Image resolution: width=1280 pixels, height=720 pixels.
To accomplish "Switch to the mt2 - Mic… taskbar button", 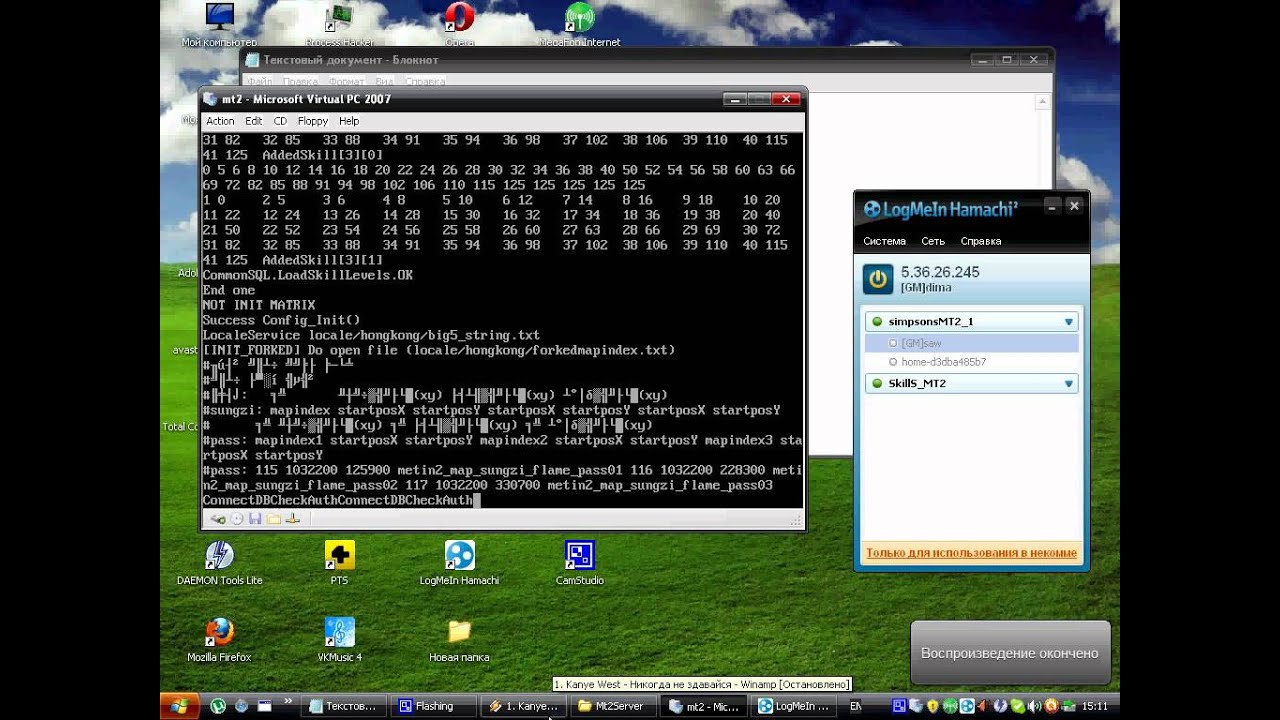I will click(x=705, y=706).
